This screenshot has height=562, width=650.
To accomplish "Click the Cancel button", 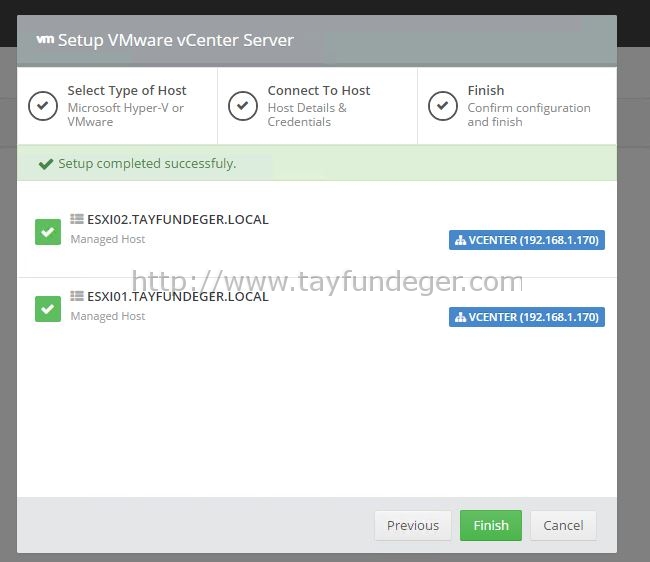I will pyautogui.click(x=563, y=525).
